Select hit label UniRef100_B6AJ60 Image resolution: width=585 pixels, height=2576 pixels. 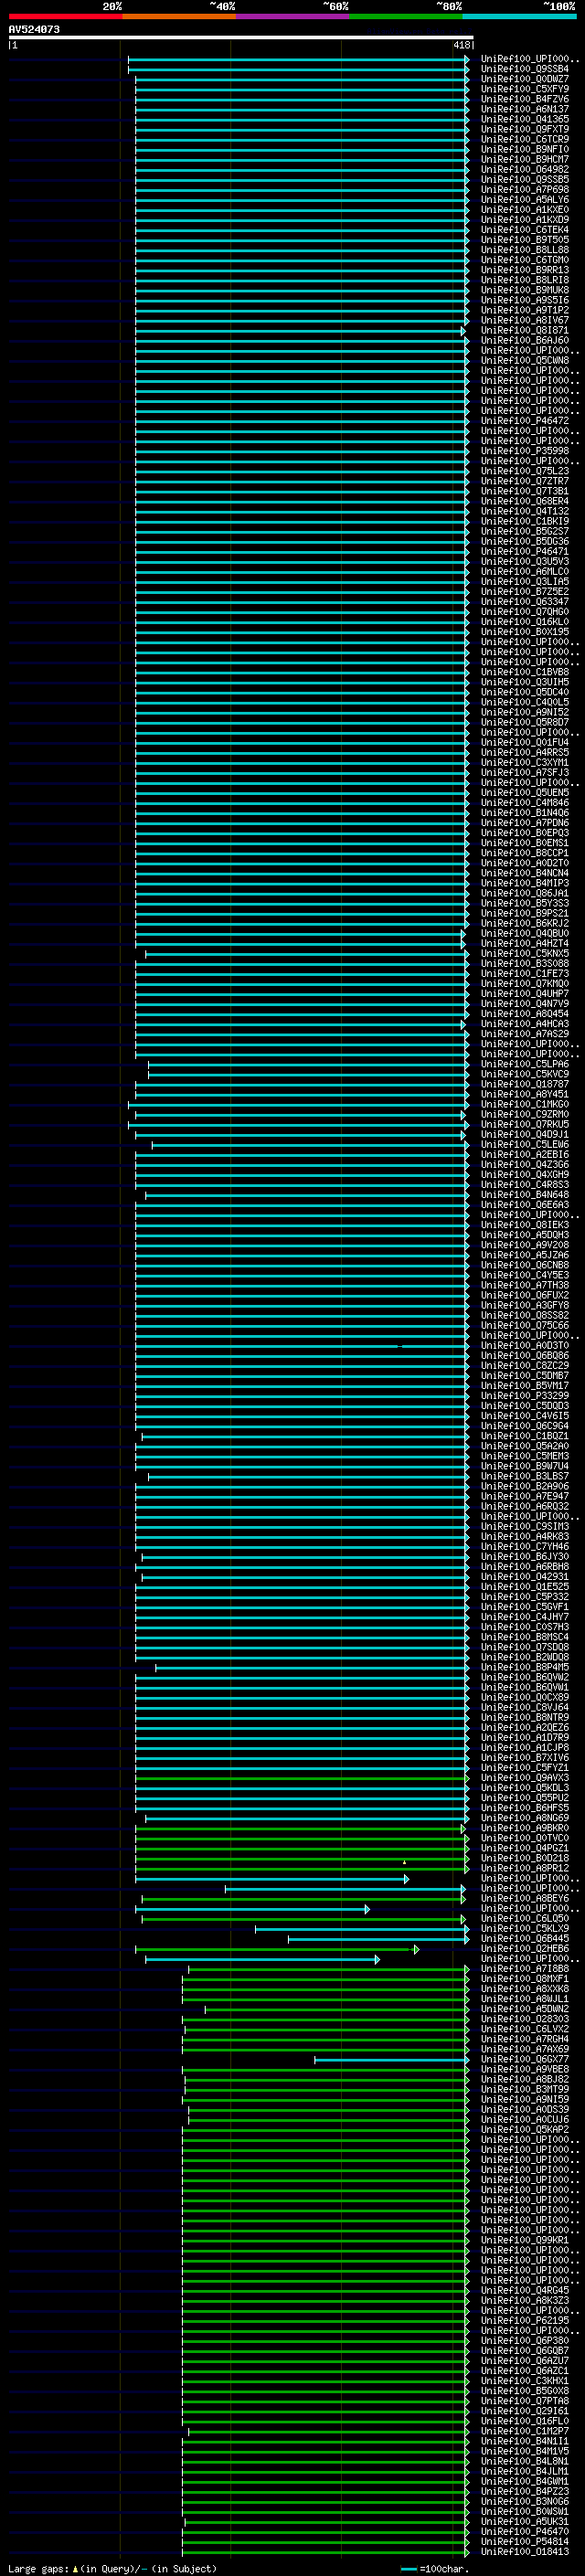pyautogui.click(x=525, y=340)
